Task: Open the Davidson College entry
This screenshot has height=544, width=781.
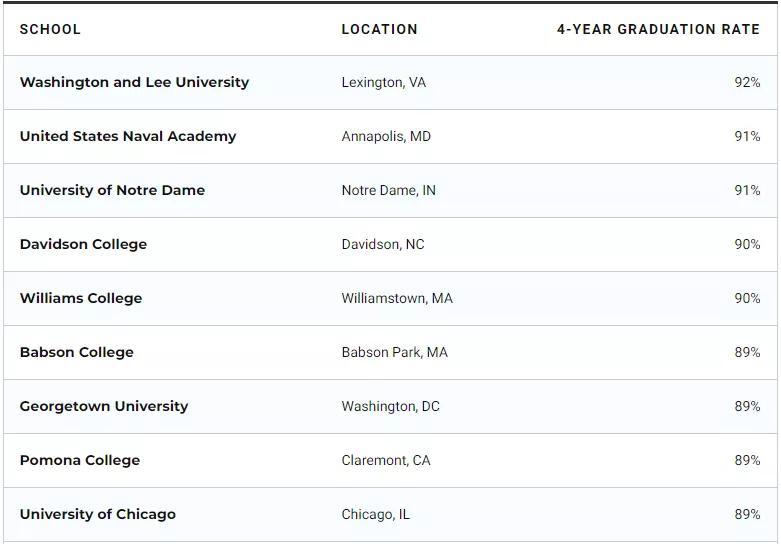Action: (83, 244)
